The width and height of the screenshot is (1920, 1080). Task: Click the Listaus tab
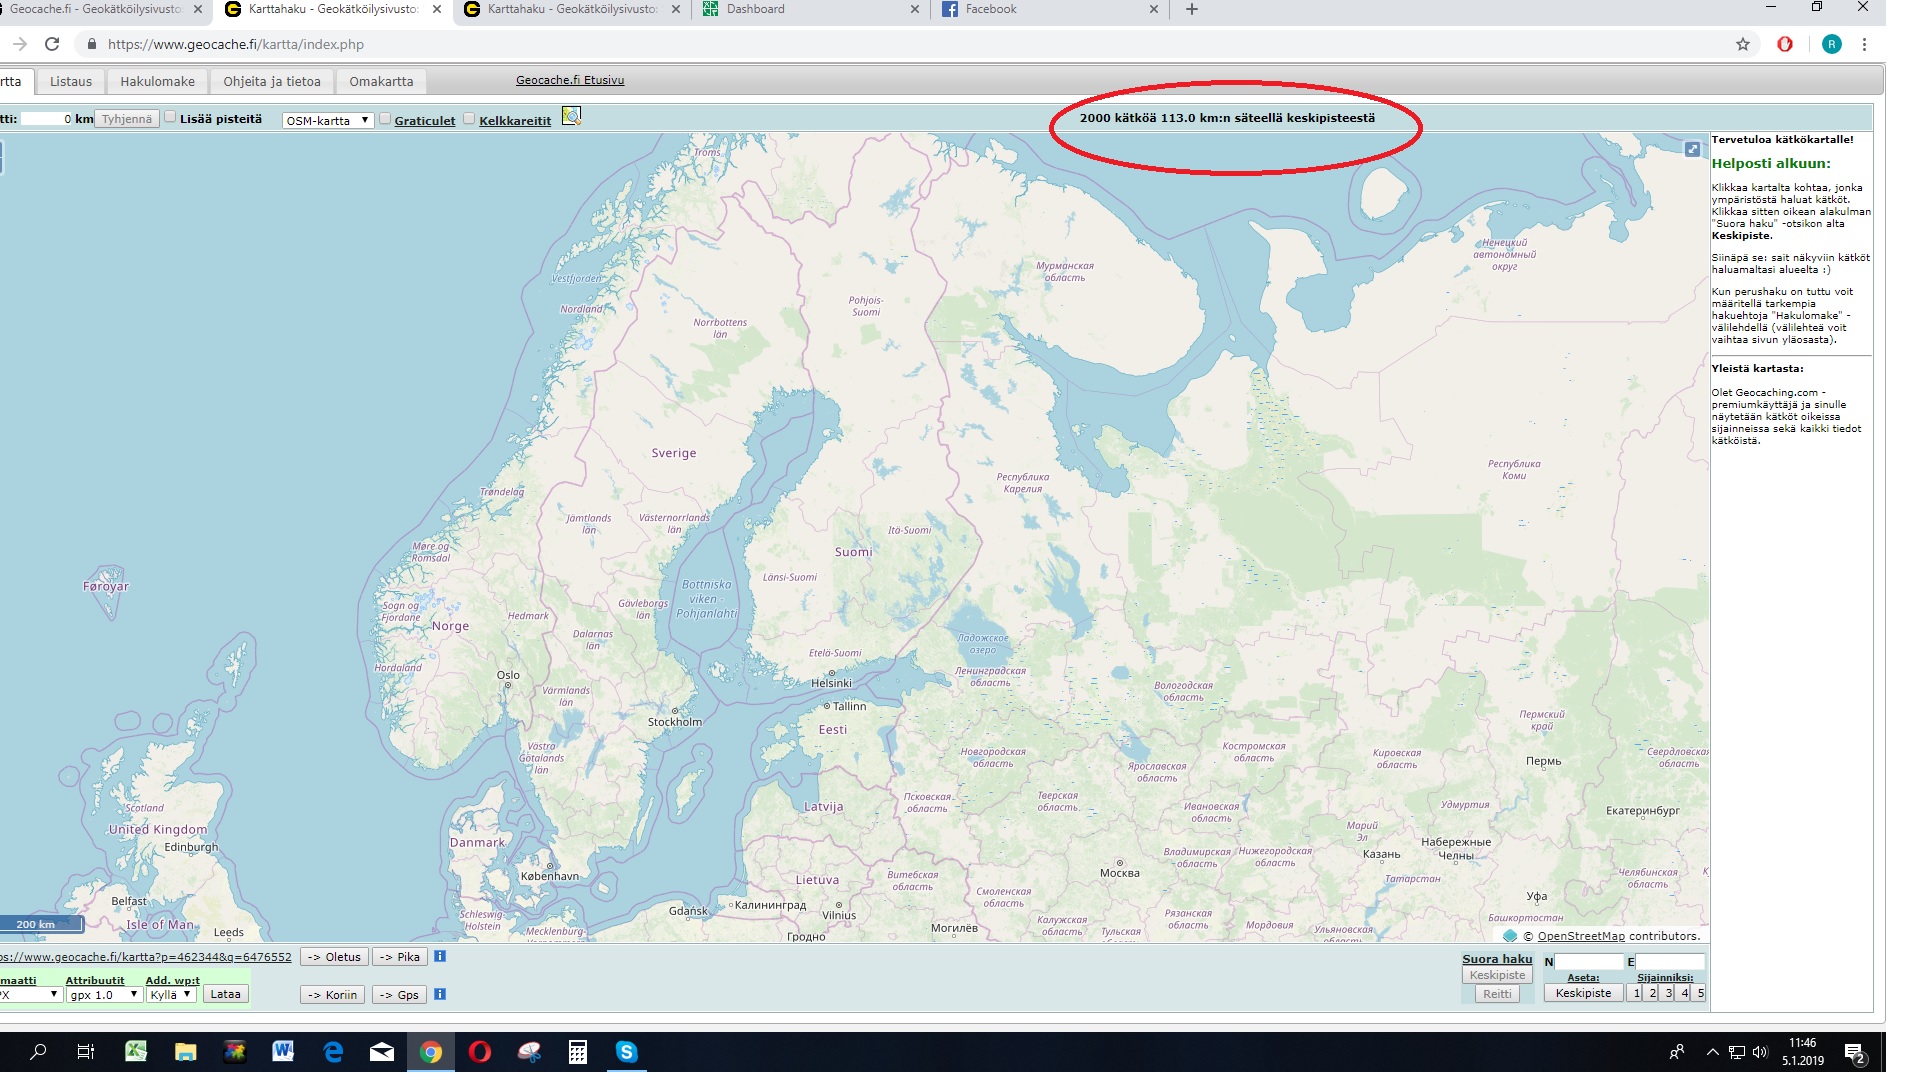pyautogui.click(x=69, y=82)
